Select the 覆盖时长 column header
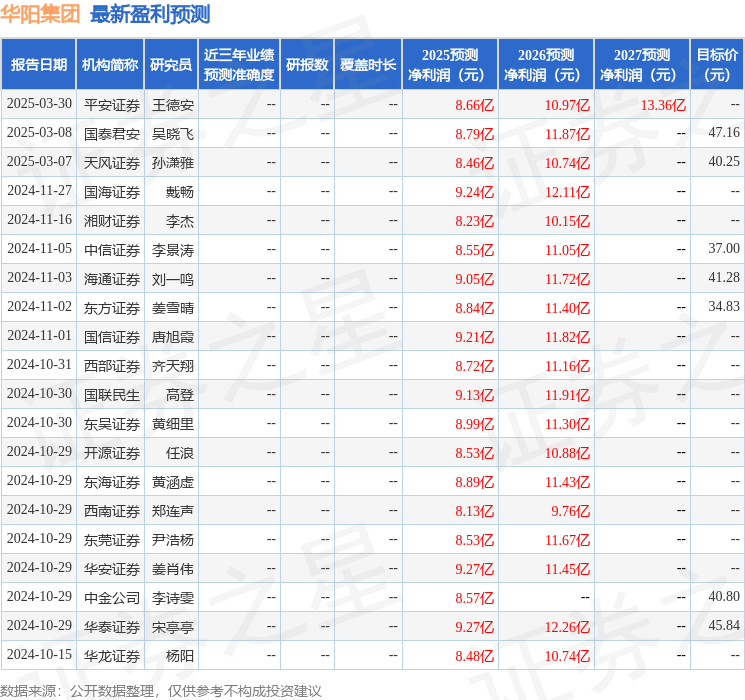 tap(368, 65)
